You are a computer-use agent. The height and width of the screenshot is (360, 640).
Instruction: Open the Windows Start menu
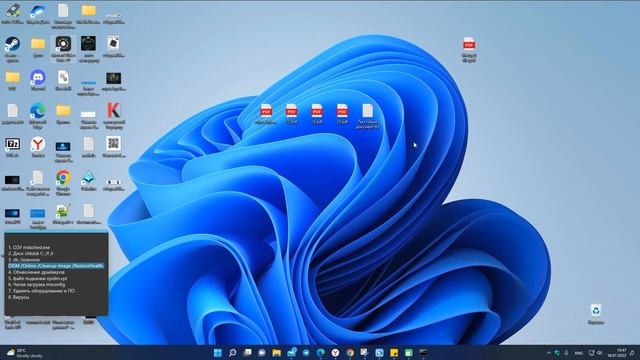coord(218,353)
